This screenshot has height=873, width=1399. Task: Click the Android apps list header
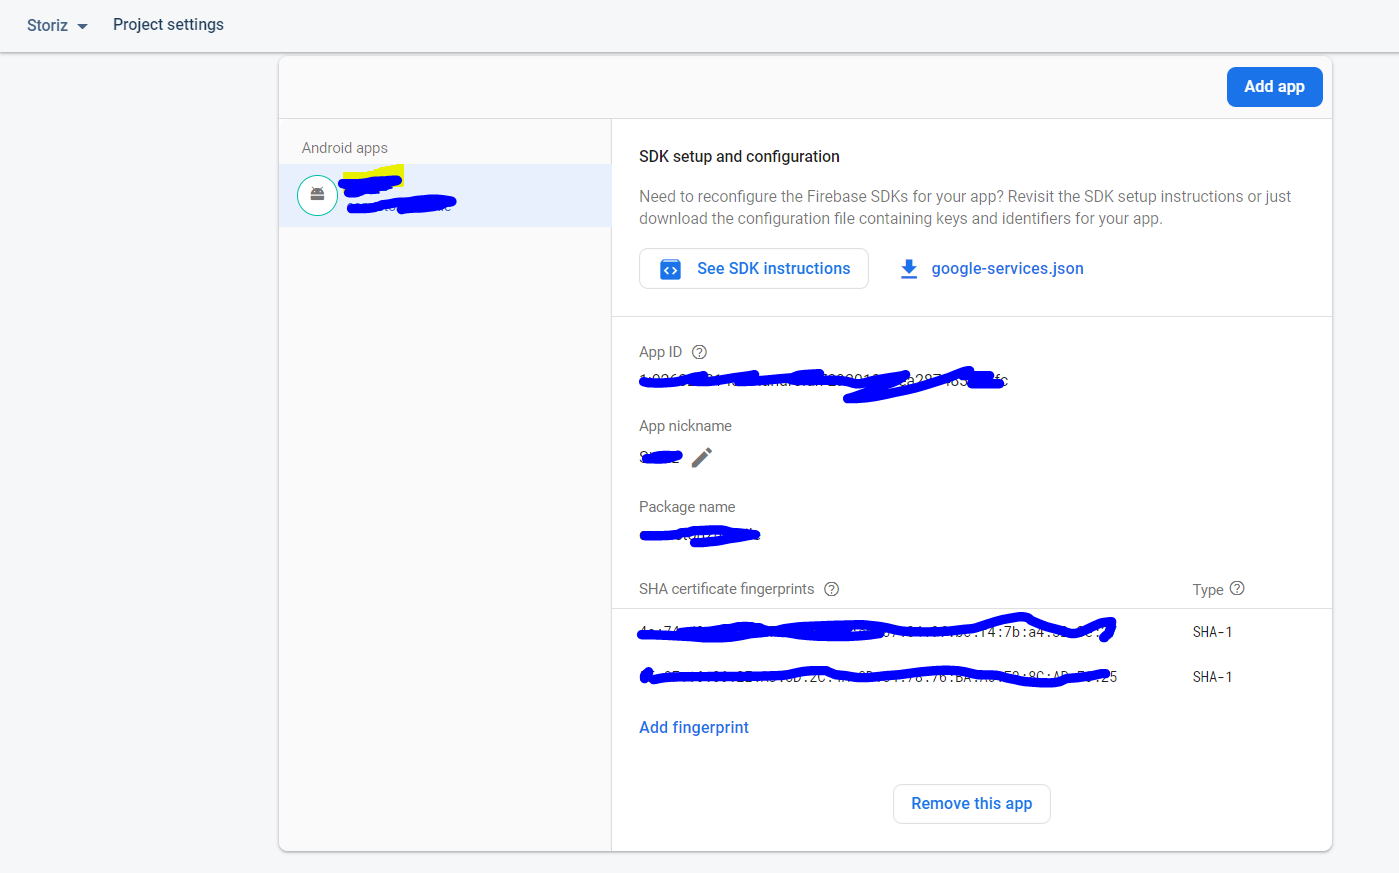tap(344, 147)
